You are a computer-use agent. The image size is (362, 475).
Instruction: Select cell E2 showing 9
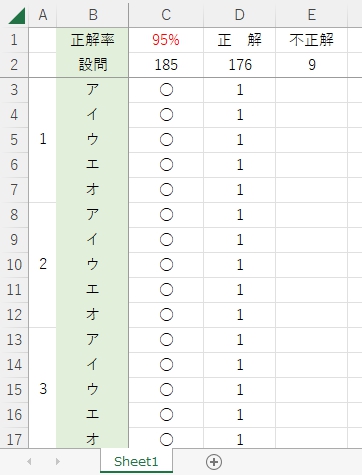pos(311,65)
